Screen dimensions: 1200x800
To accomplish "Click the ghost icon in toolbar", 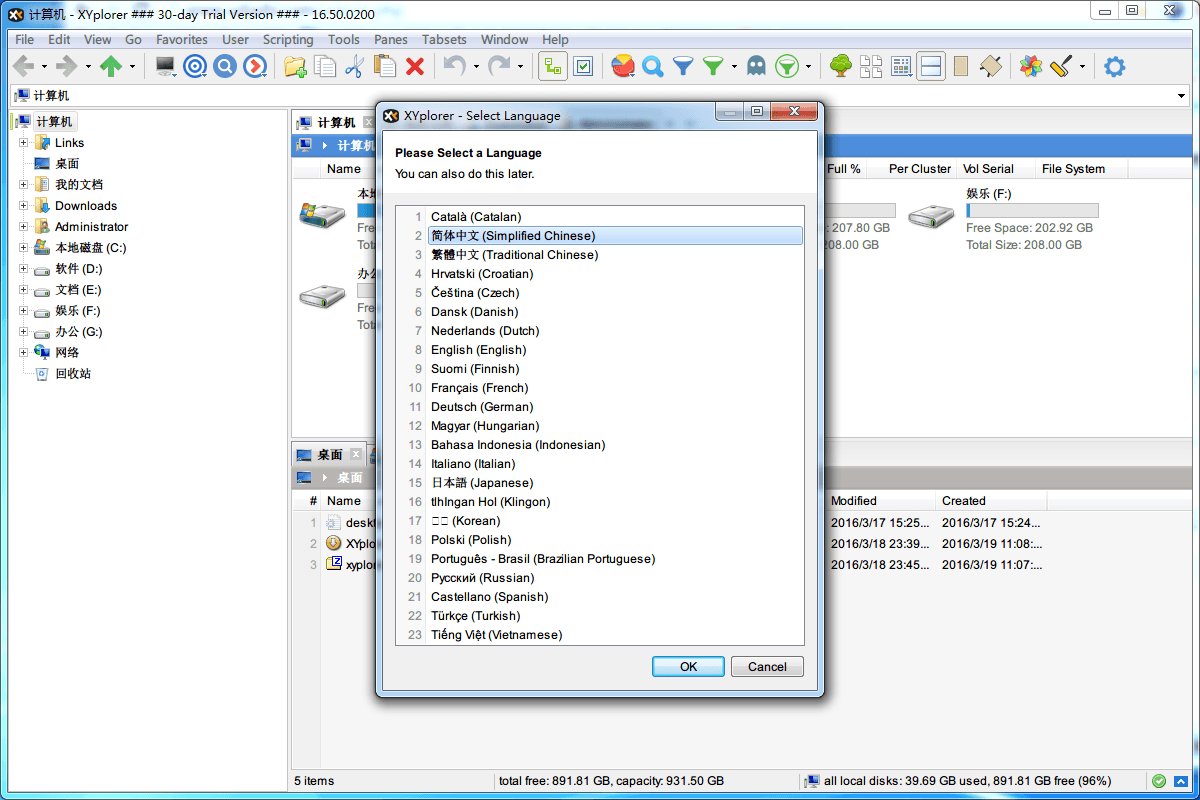I will 756,67.
